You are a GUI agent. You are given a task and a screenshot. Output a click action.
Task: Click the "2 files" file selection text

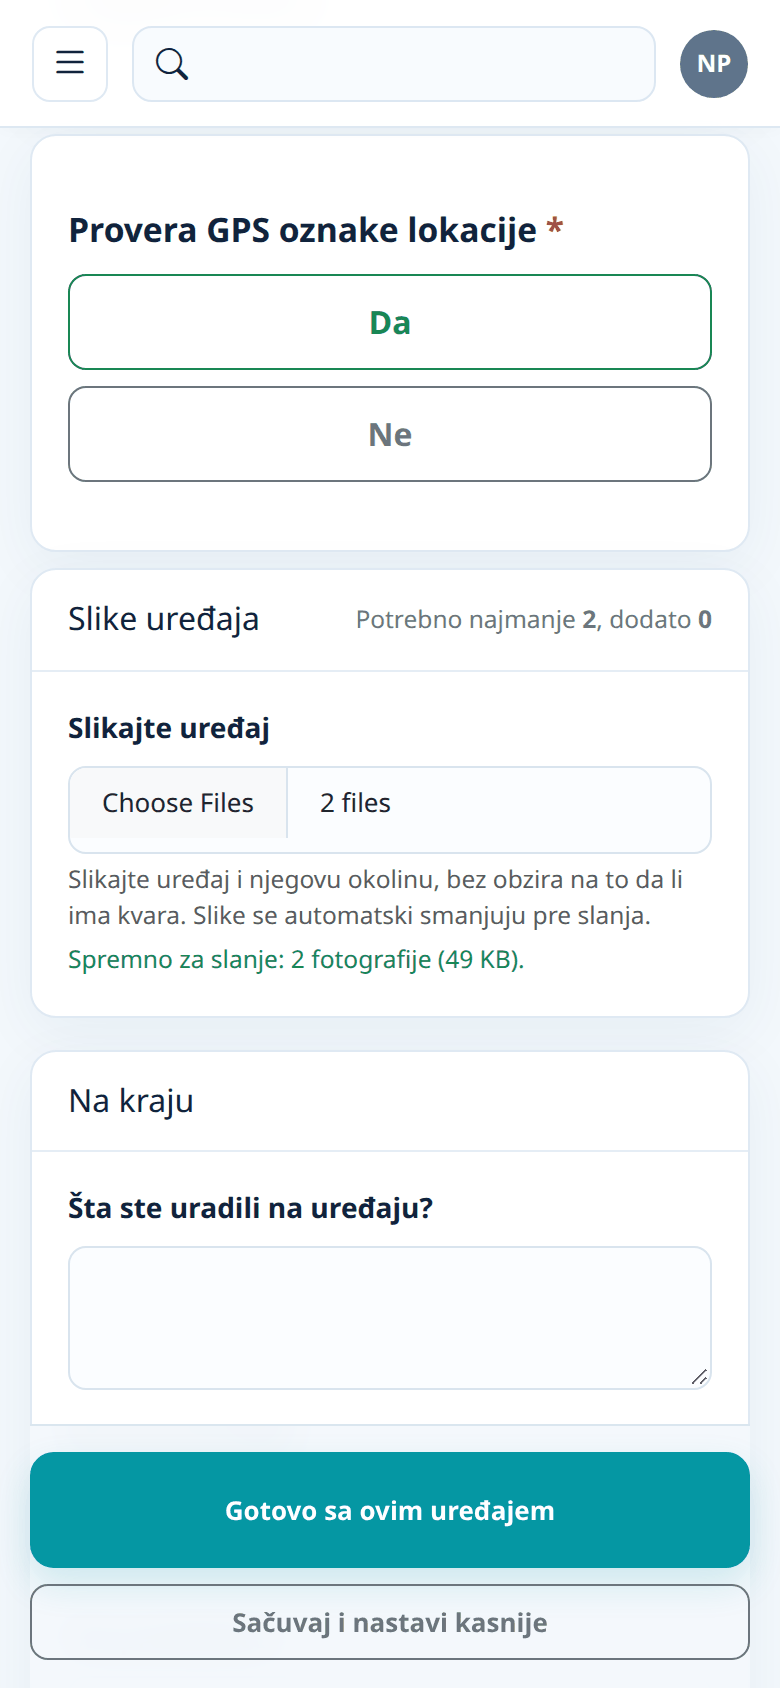click(x=355, y=803)
